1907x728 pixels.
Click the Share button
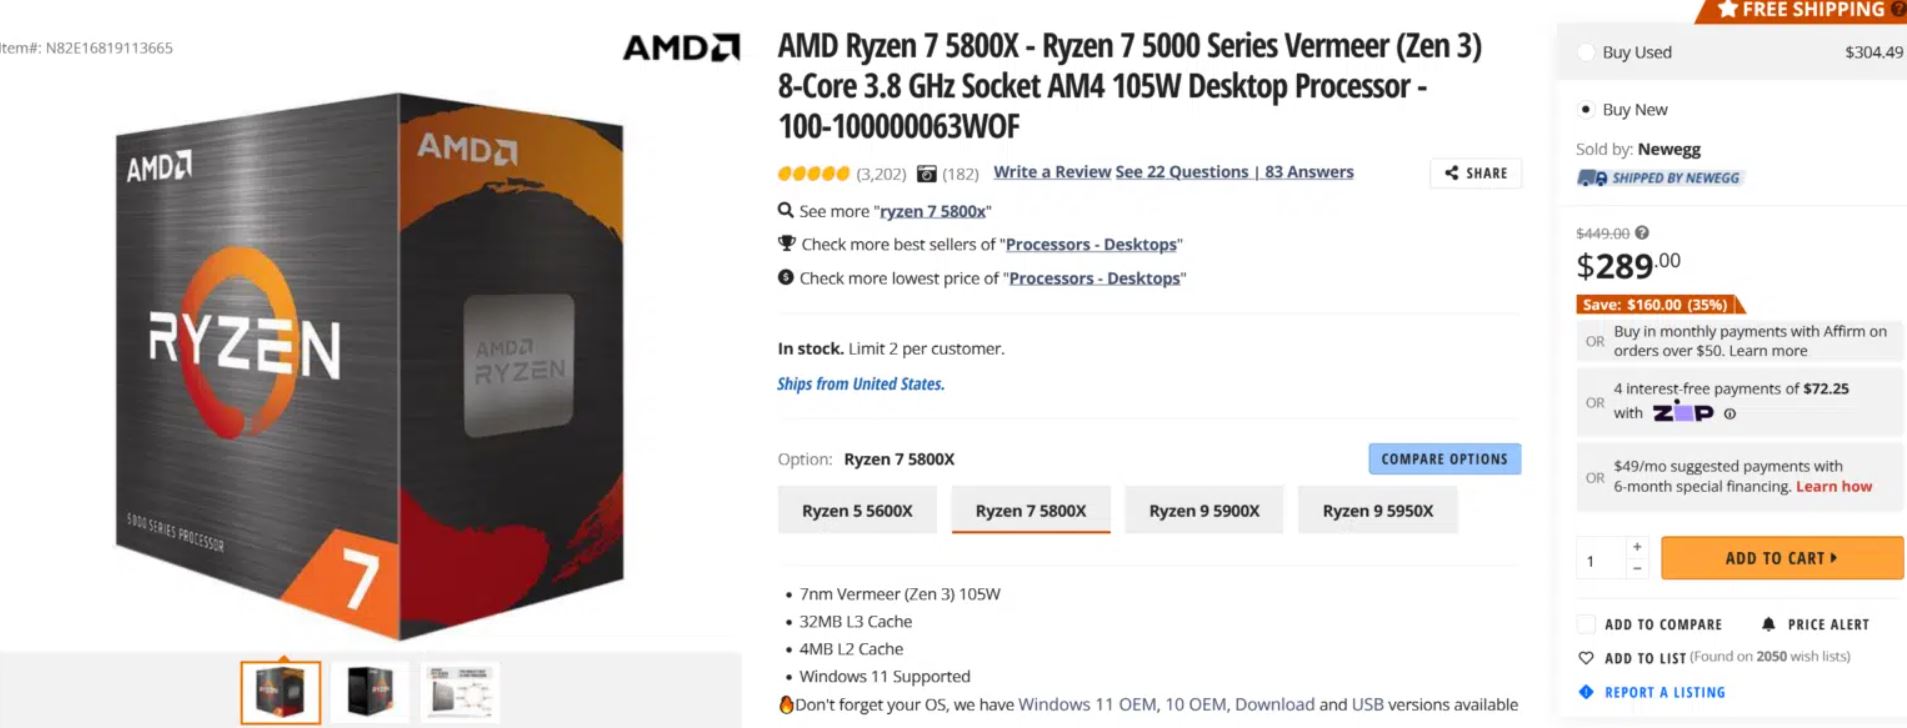tap(1476, 173)
